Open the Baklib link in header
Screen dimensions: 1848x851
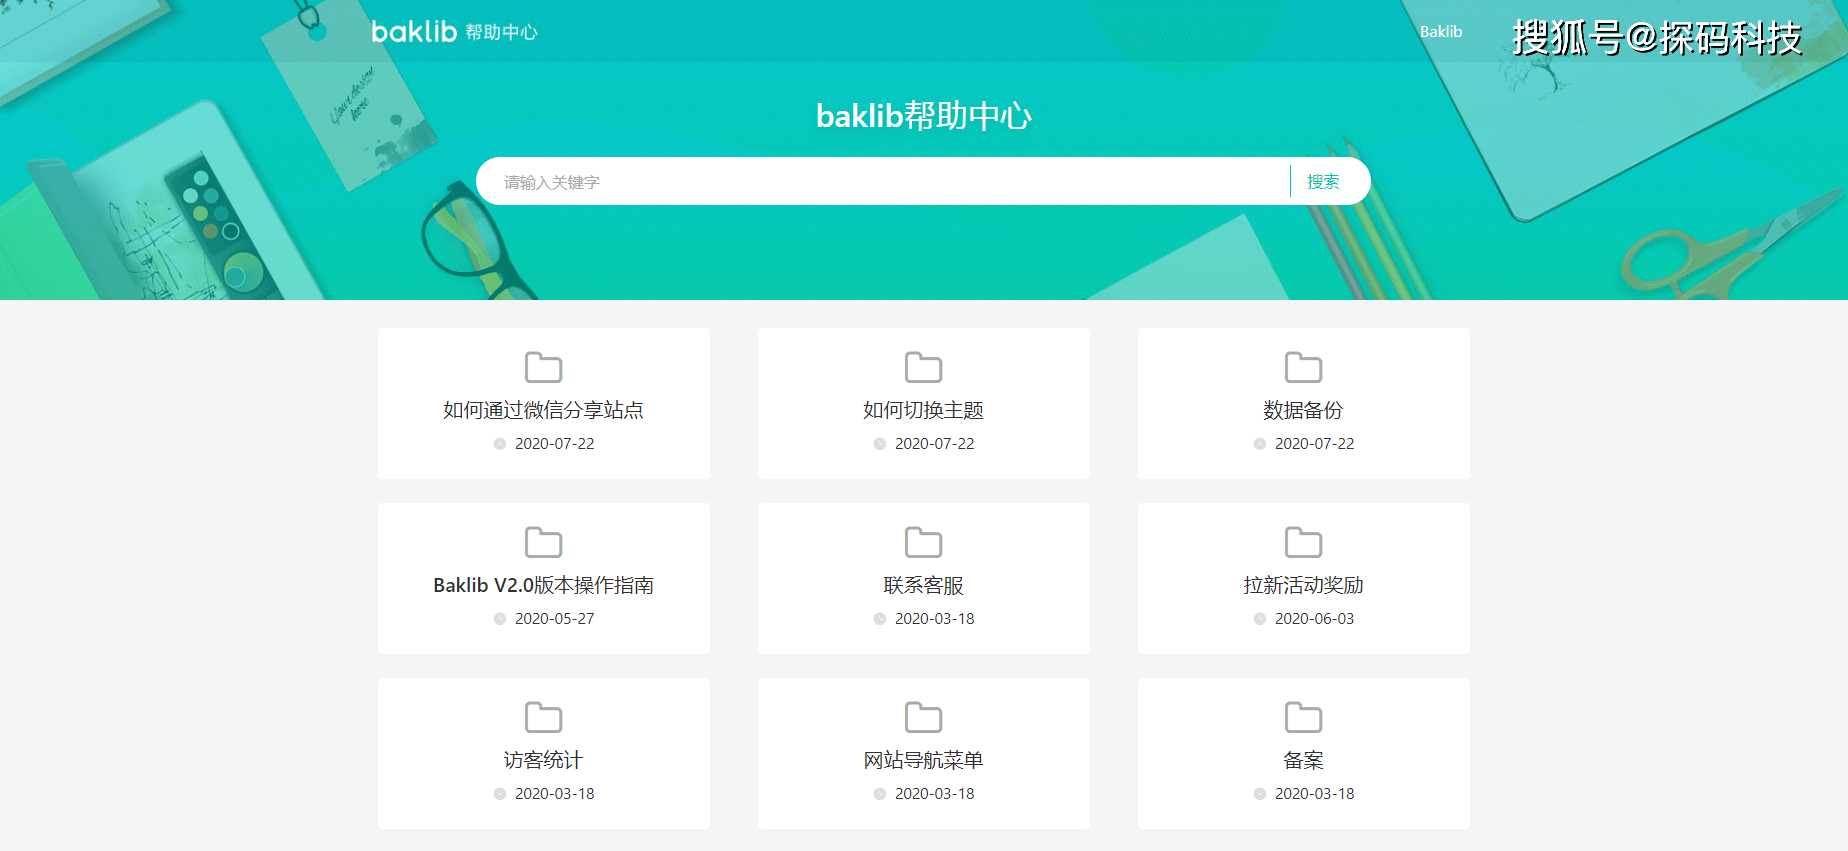click(1441, 32)
